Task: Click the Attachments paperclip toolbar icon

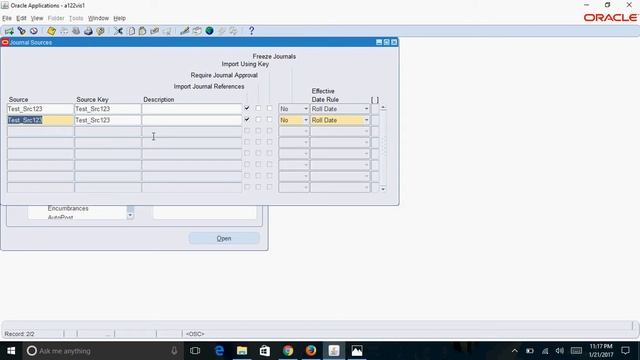Action: [222, 31]
